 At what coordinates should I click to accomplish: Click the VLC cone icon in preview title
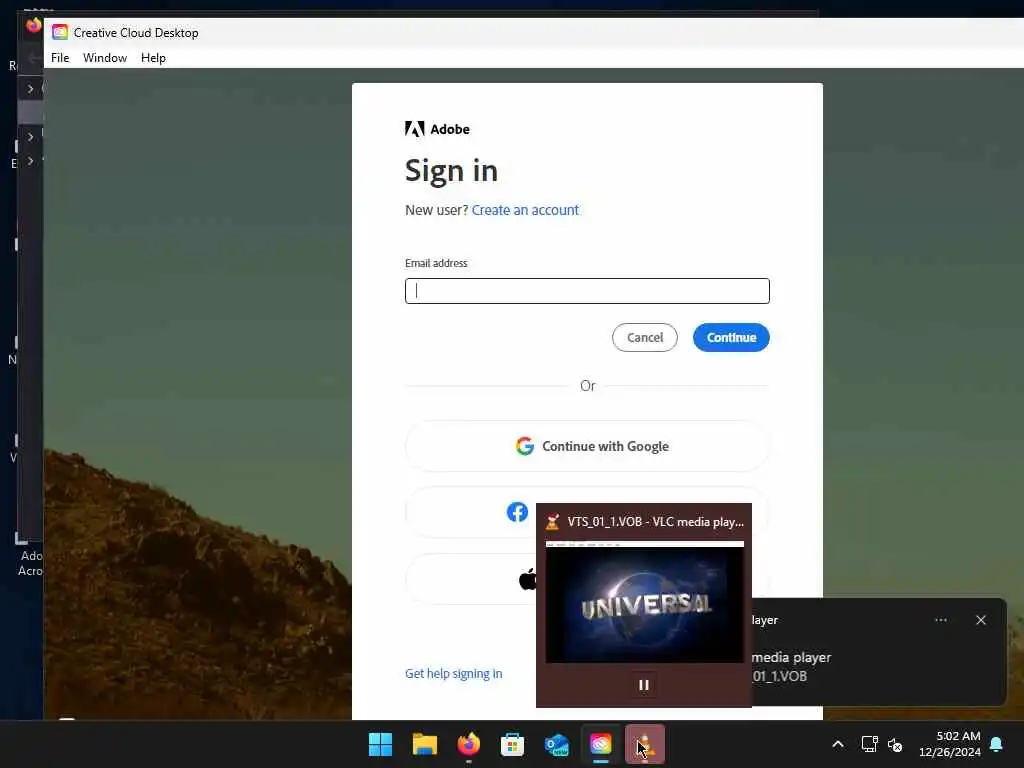(552, 521)
